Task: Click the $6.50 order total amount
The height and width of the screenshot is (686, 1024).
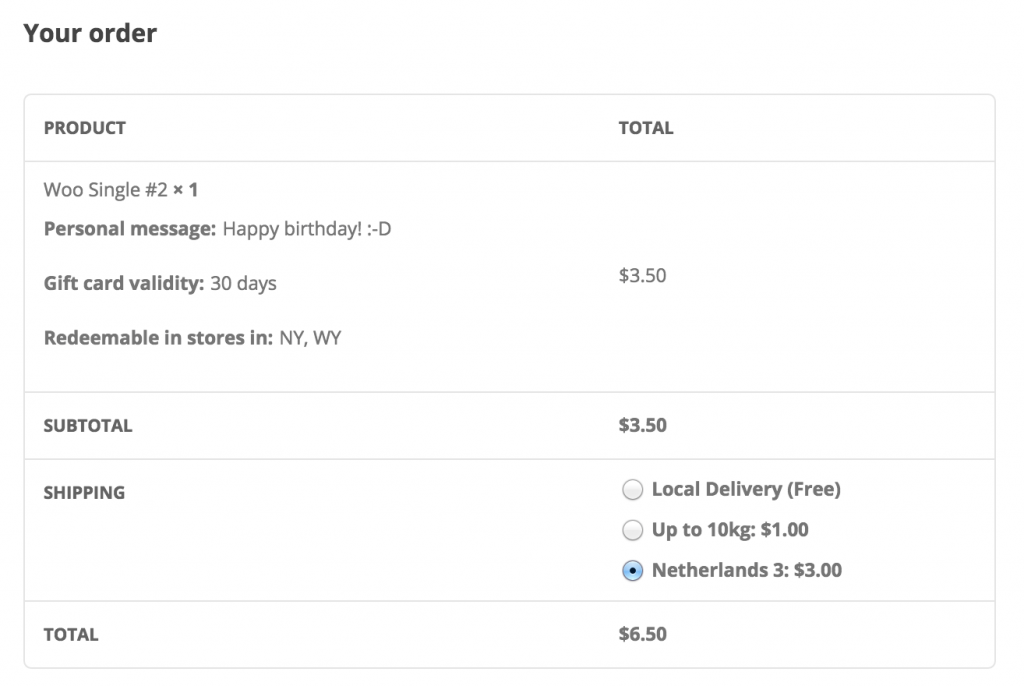Action: pos(640,634)
